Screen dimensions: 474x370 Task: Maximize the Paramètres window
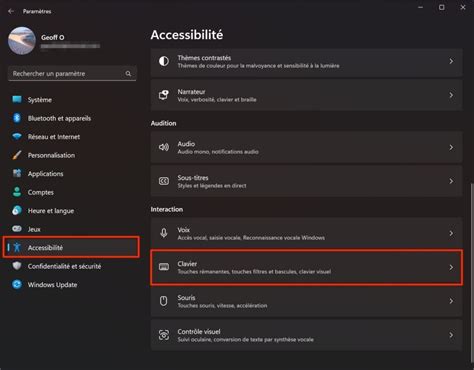coord(442,7)
